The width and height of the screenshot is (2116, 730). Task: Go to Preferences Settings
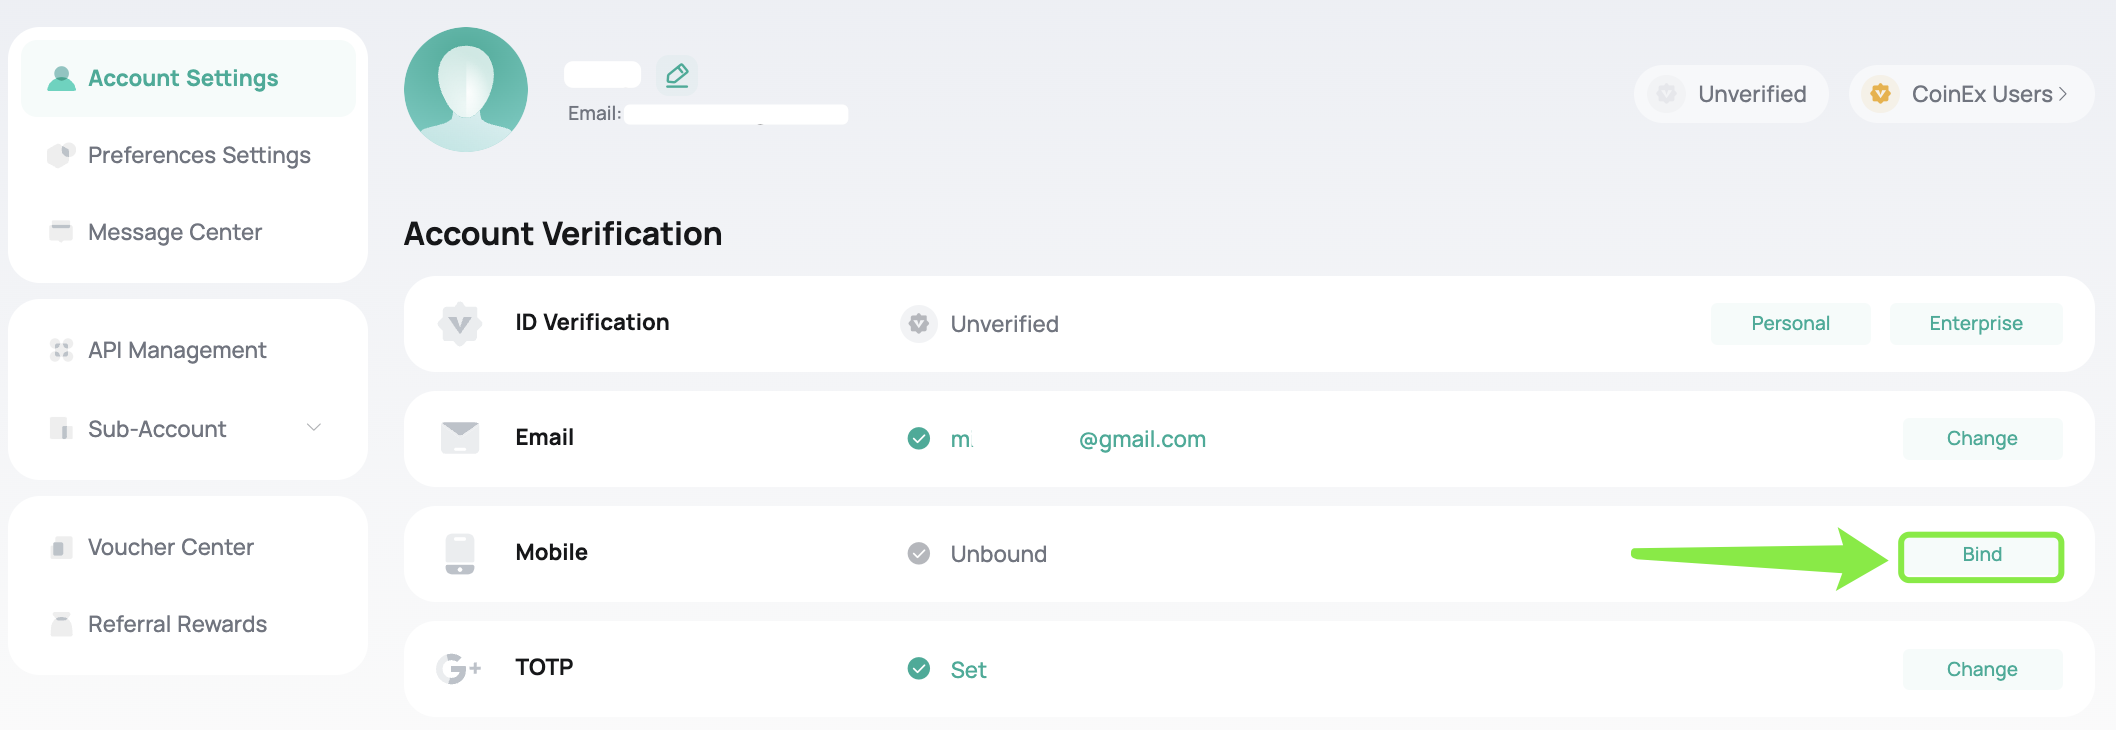199,155
